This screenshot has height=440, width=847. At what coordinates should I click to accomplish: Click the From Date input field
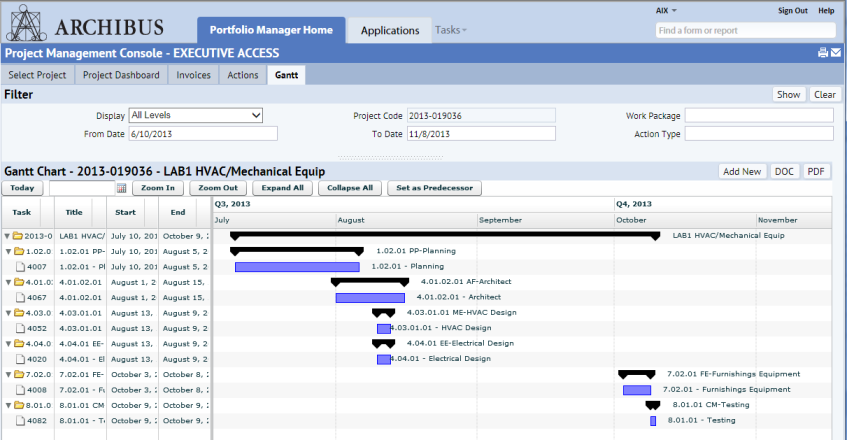pyautogui.click(x=203, y=134)
